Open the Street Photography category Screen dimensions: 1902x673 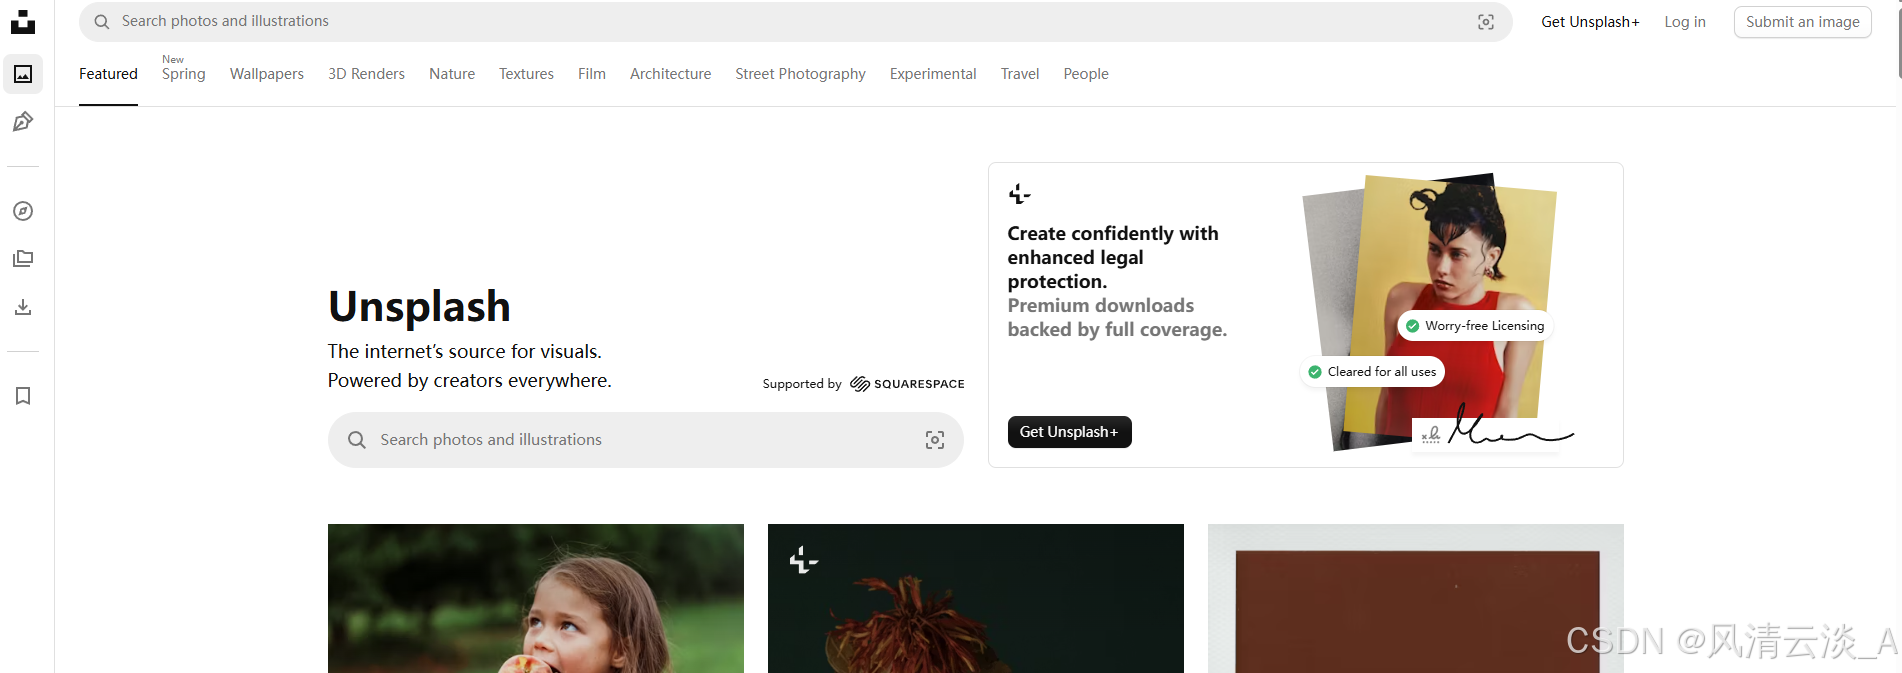tap(800, 74)
